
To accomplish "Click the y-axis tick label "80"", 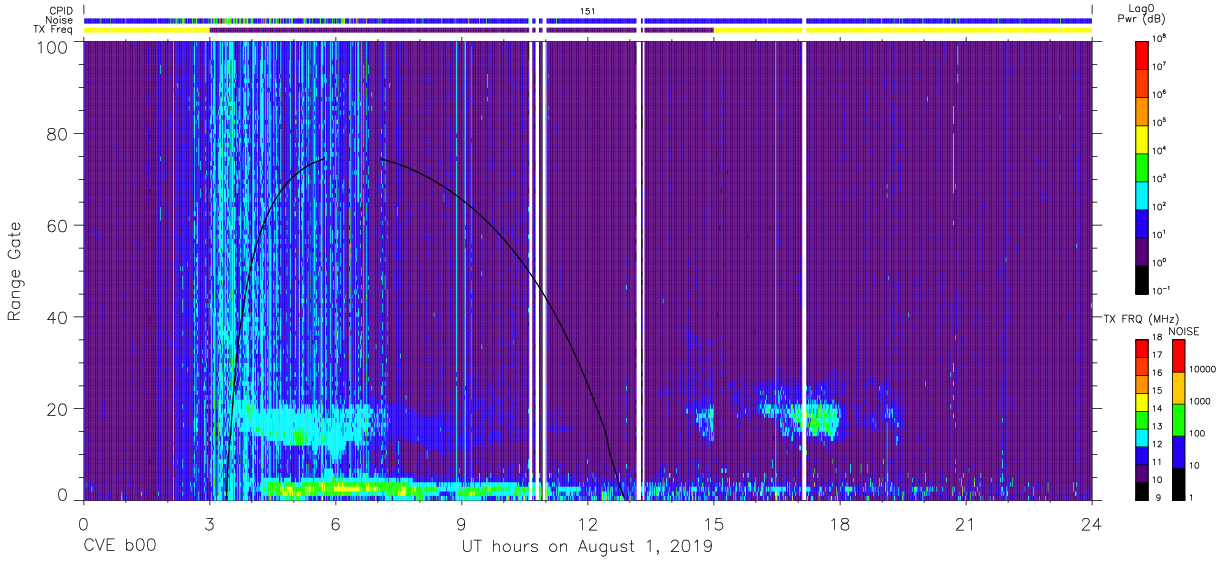I will (x=57, y=134).
